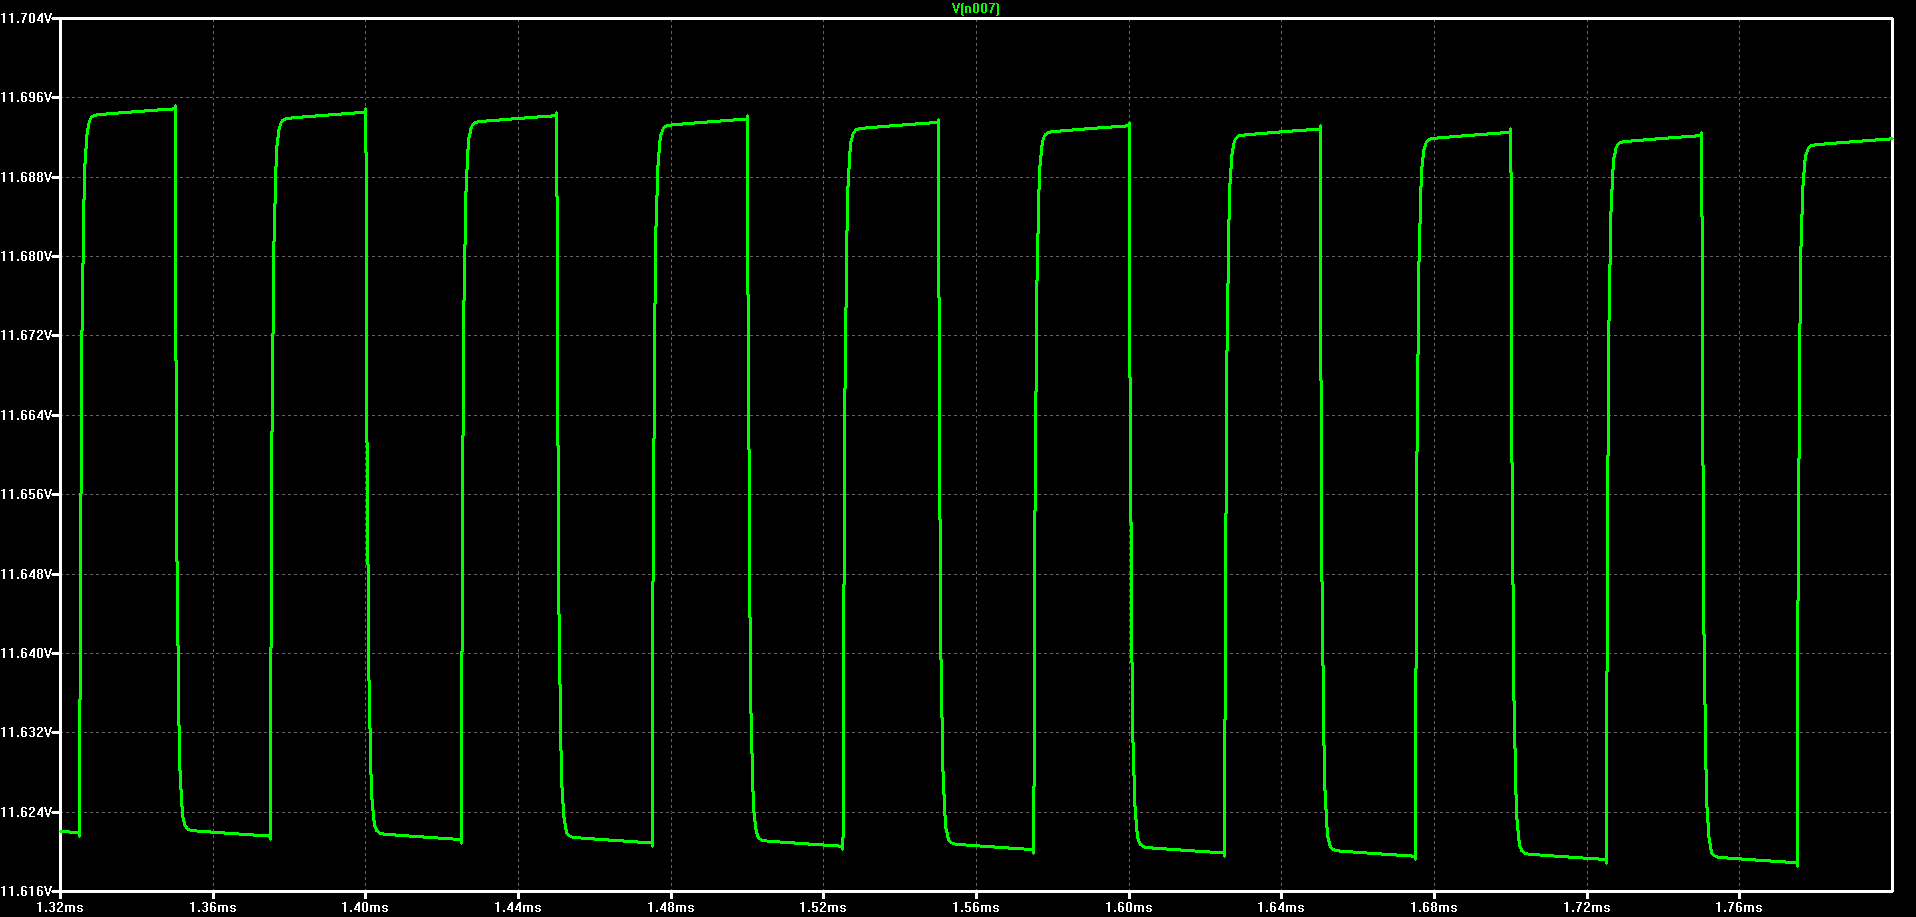
Task: Select the 11.640V axis value
Action: [25, 653]
